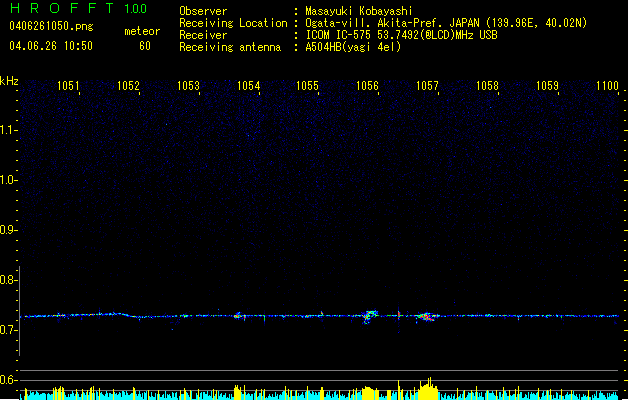
Task: Click the HROFFT 1.0.0 title text
Action: click(x=79, y=8)
